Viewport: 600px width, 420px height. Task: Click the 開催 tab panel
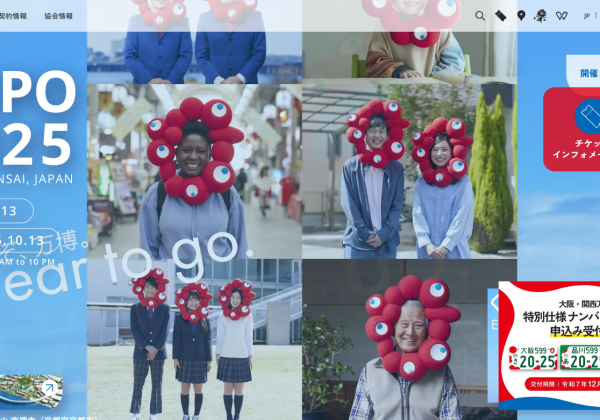(x=583, y=73)
